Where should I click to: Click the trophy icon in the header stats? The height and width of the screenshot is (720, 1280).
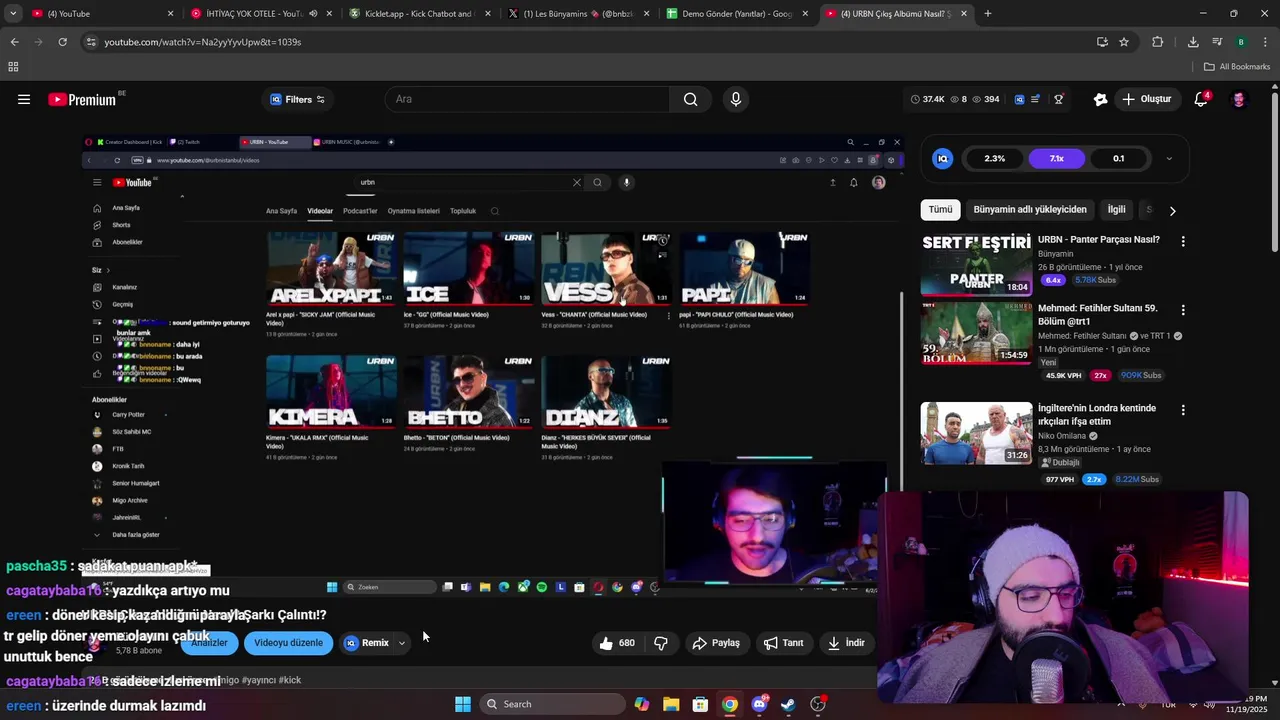(1058, 99)
